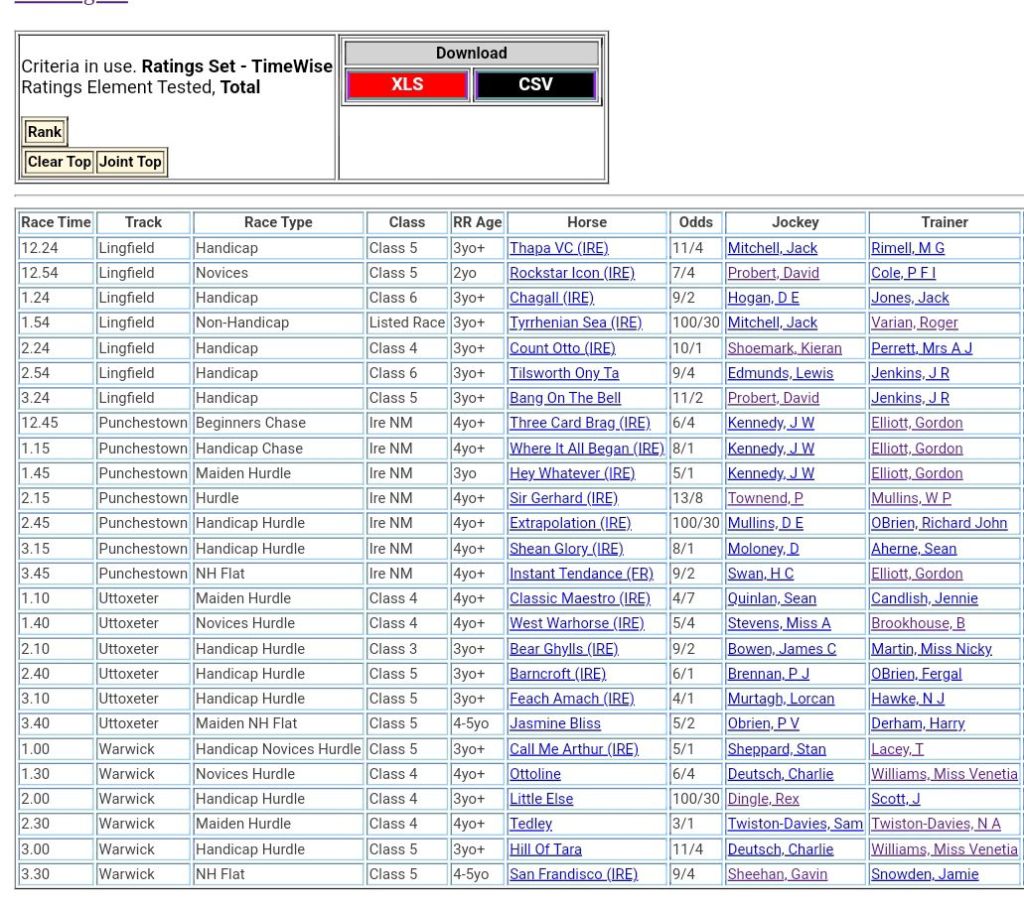Select horse Classic Maestro (IRE)
Screen dimensions: 1024x905
point(579,598)
